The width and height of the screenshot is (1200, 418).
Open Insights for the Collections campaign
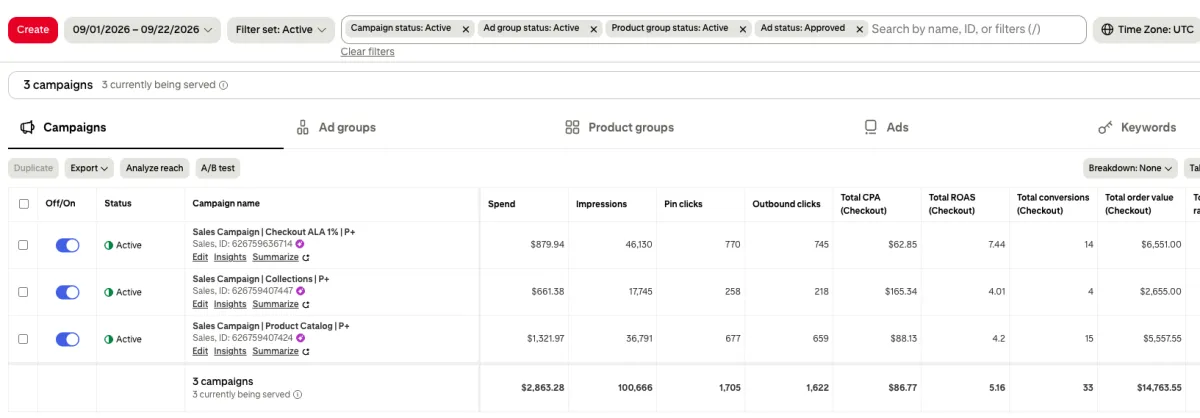[x=230, y=304]
